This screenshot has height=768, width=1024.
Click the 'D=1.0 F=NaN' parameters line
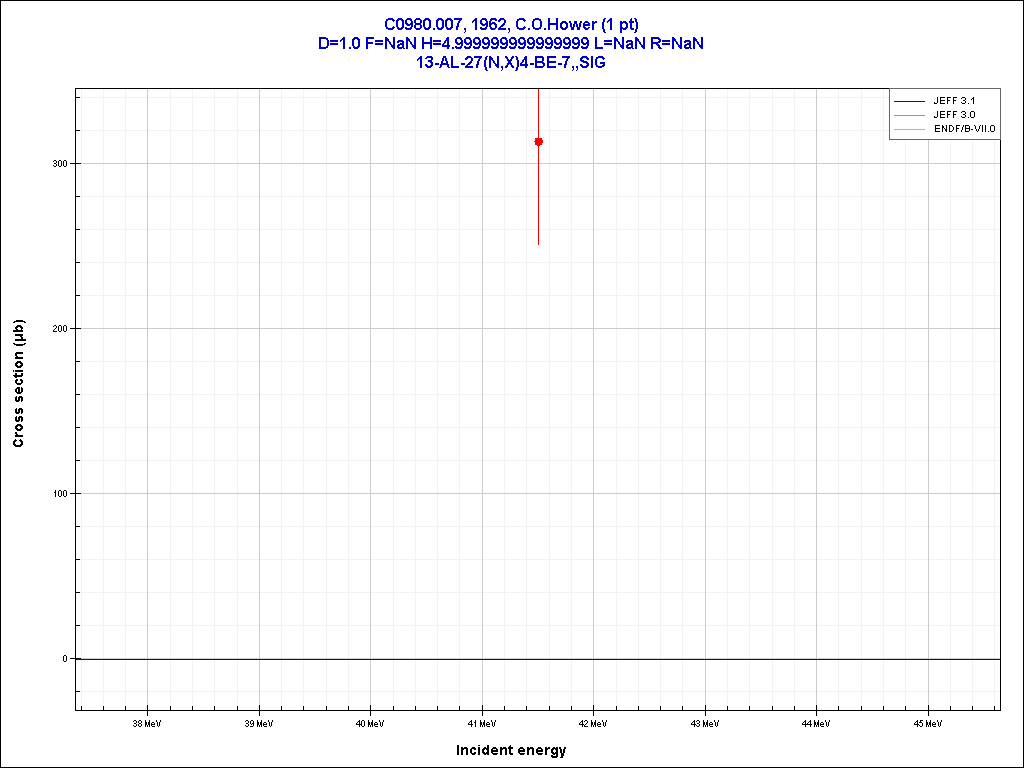pos(511,43)
